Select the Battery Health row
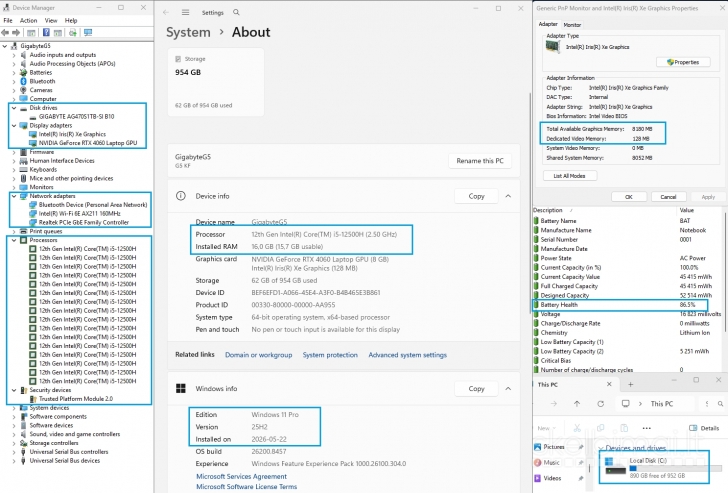The image size is (728, 493). coord(621,305)
